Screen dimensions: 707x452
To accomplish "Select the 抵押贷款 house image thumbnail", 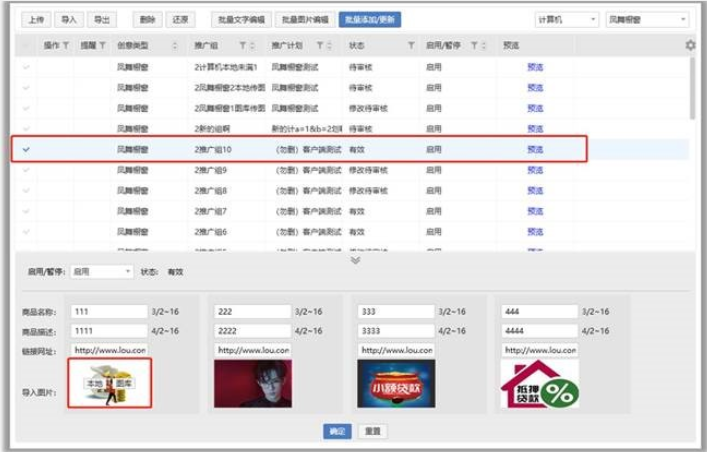I will tap(540, 383).
